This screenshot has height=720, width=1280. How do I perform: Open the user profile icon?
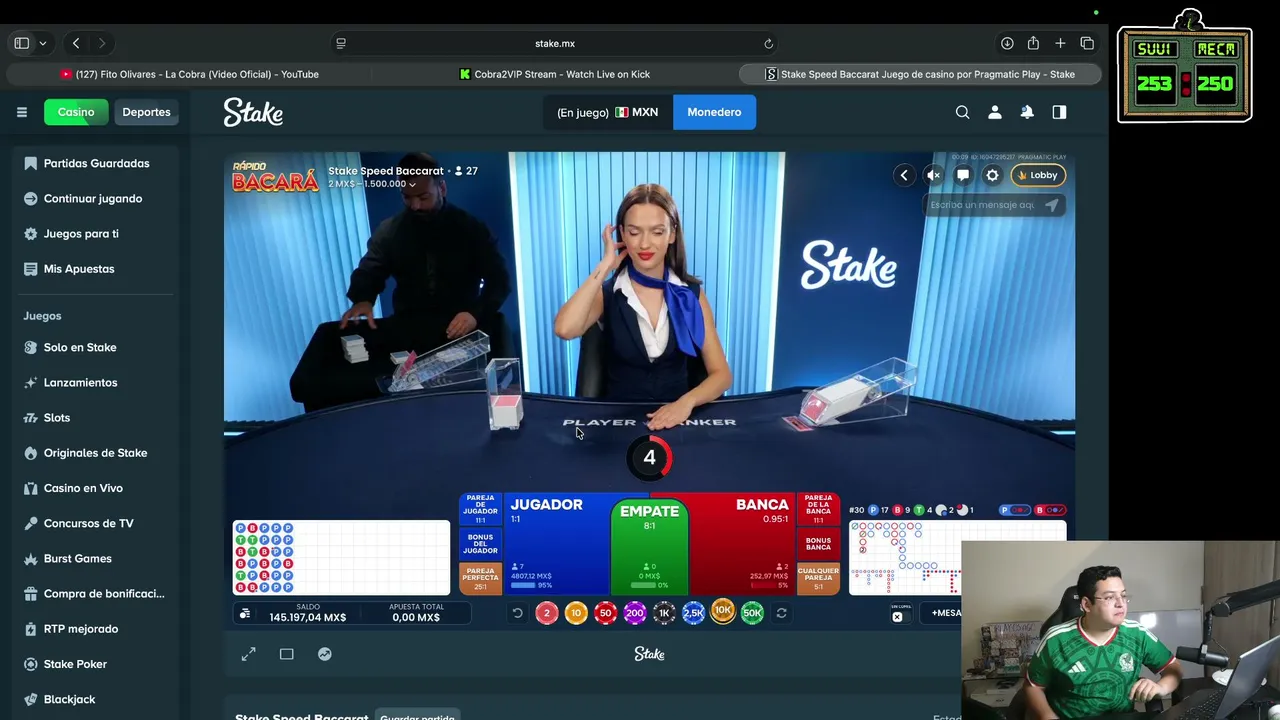pyautogui.click(x=994, y=112)
